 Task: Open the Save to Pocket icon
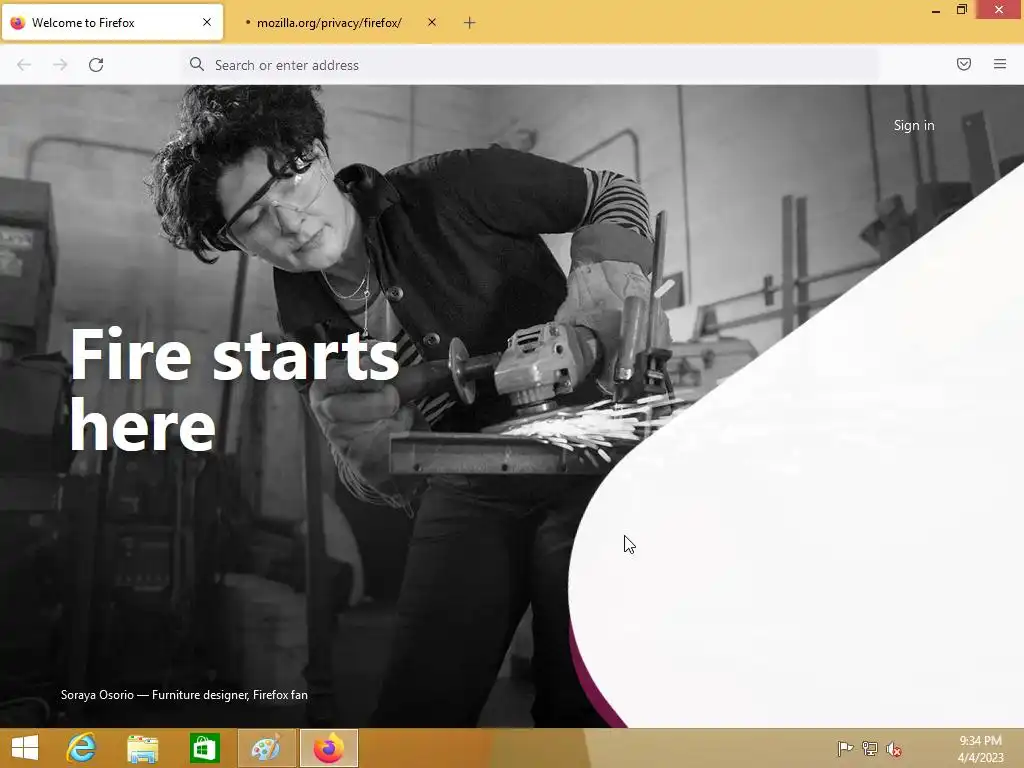tap(964, 64)
